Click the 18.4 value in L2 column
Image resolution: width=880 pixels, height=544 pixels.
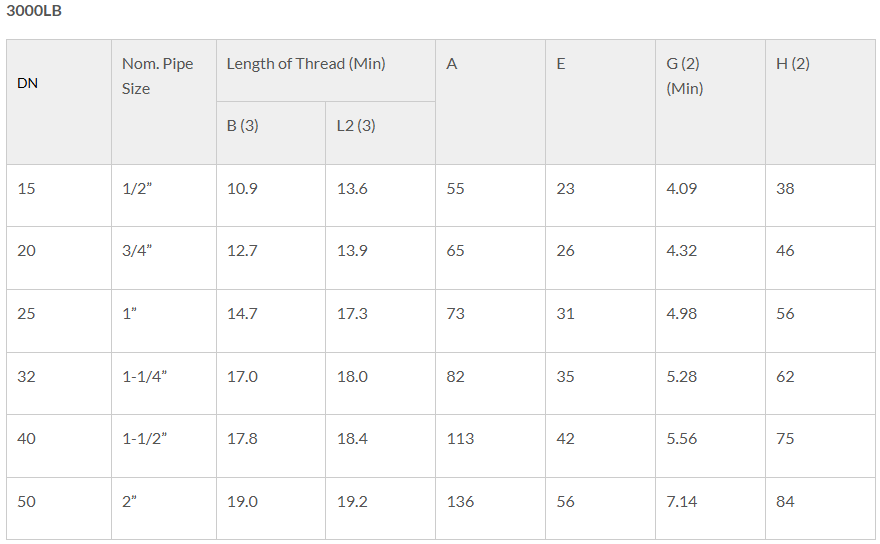coord(381,446)
